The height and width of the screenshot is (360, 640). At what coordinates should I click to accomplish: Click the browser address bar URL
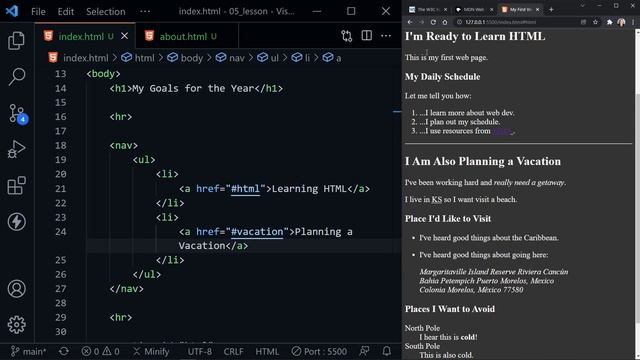point(500,22)
